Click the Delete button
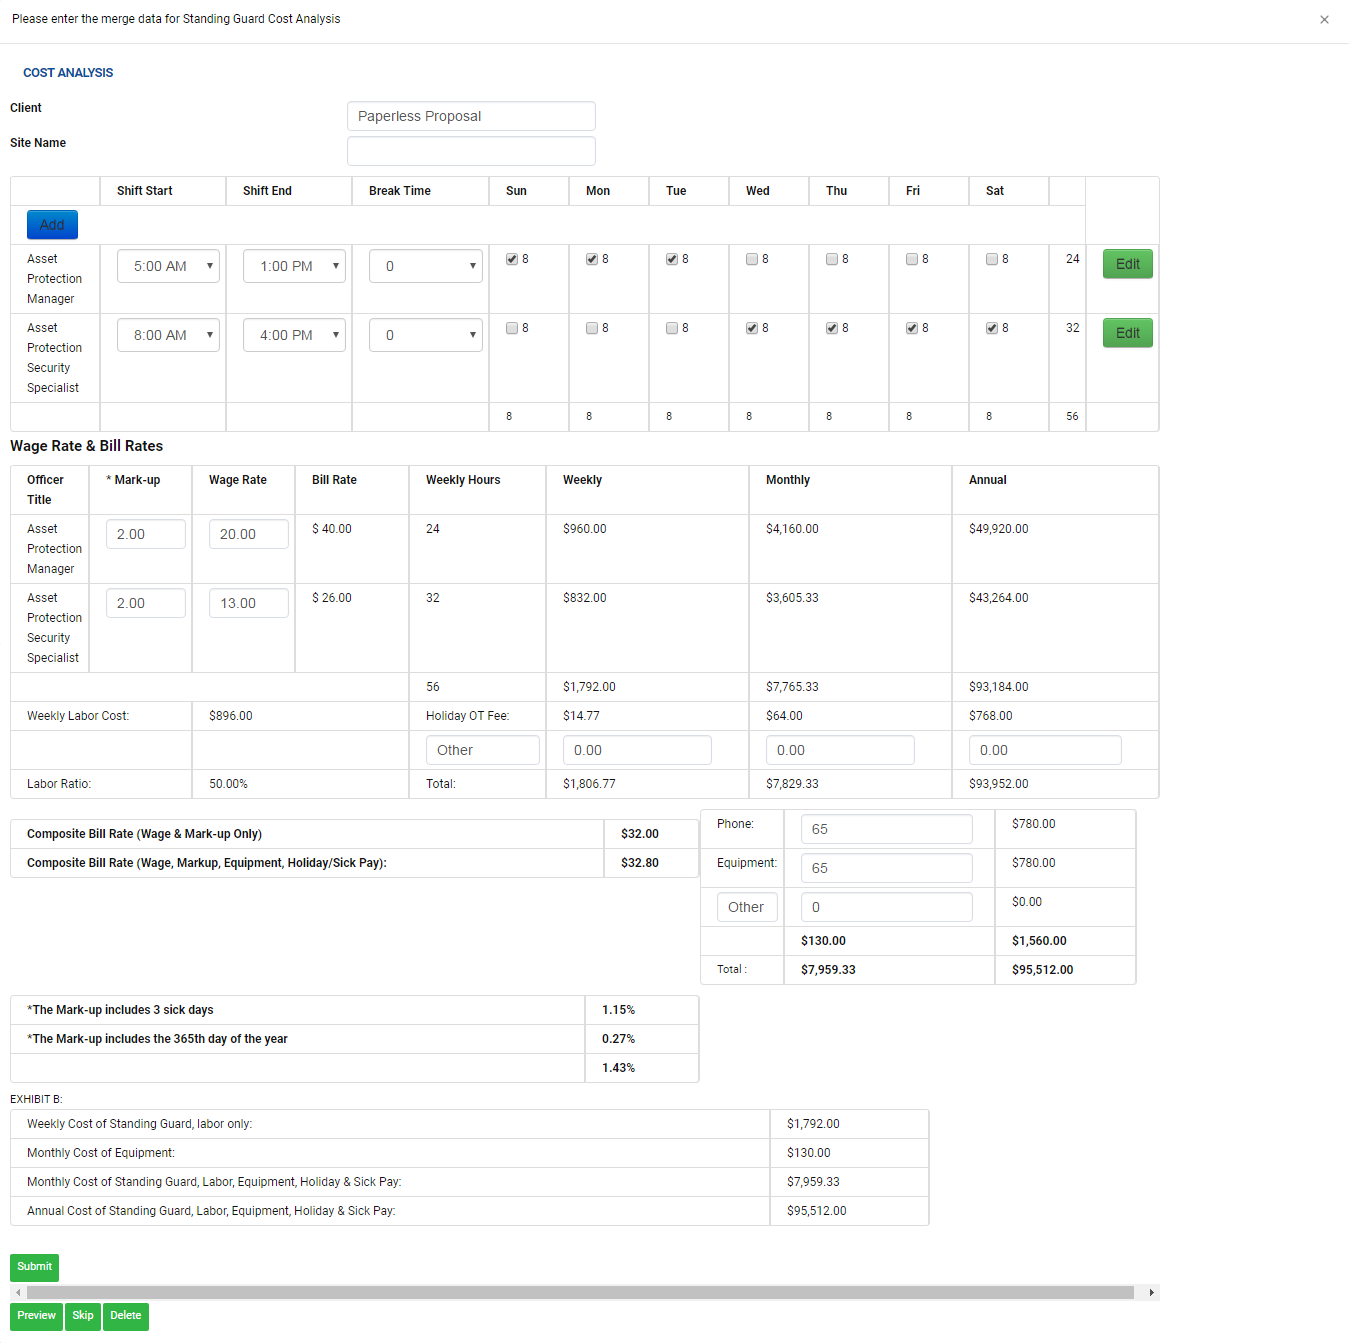1349x1343 pixels. (x=125, y=1315)
